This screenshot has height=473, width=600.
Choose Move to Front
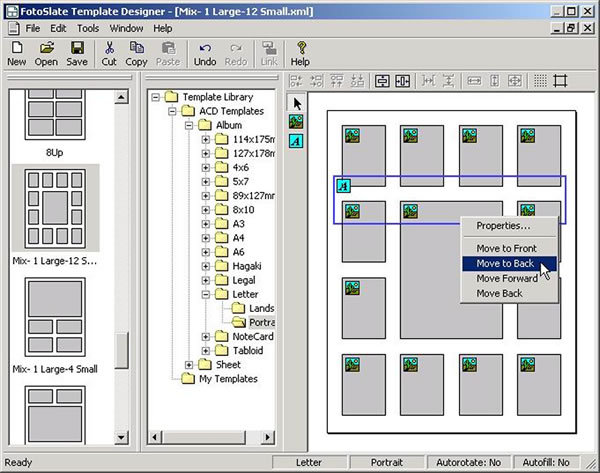[509, 248]
